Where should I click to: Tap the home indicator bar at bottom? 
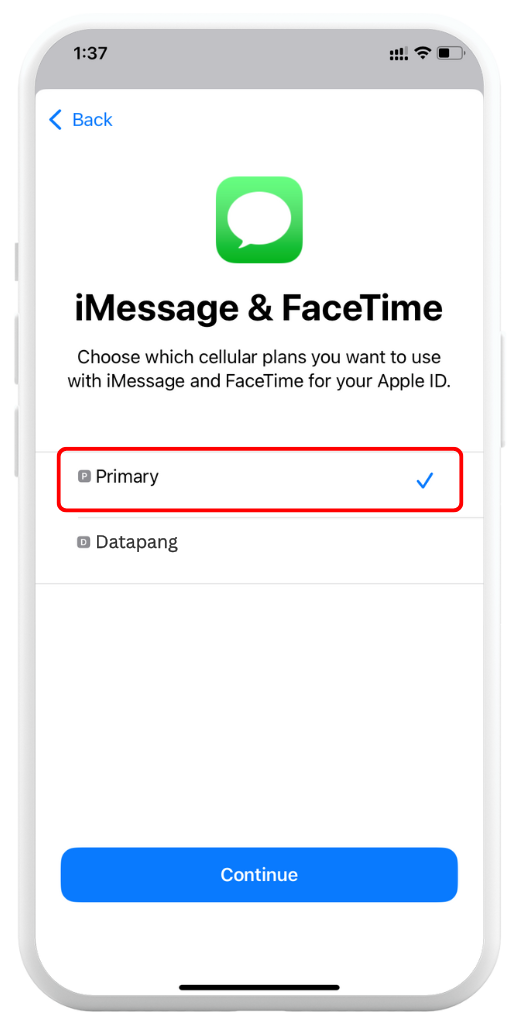point(259,986)
